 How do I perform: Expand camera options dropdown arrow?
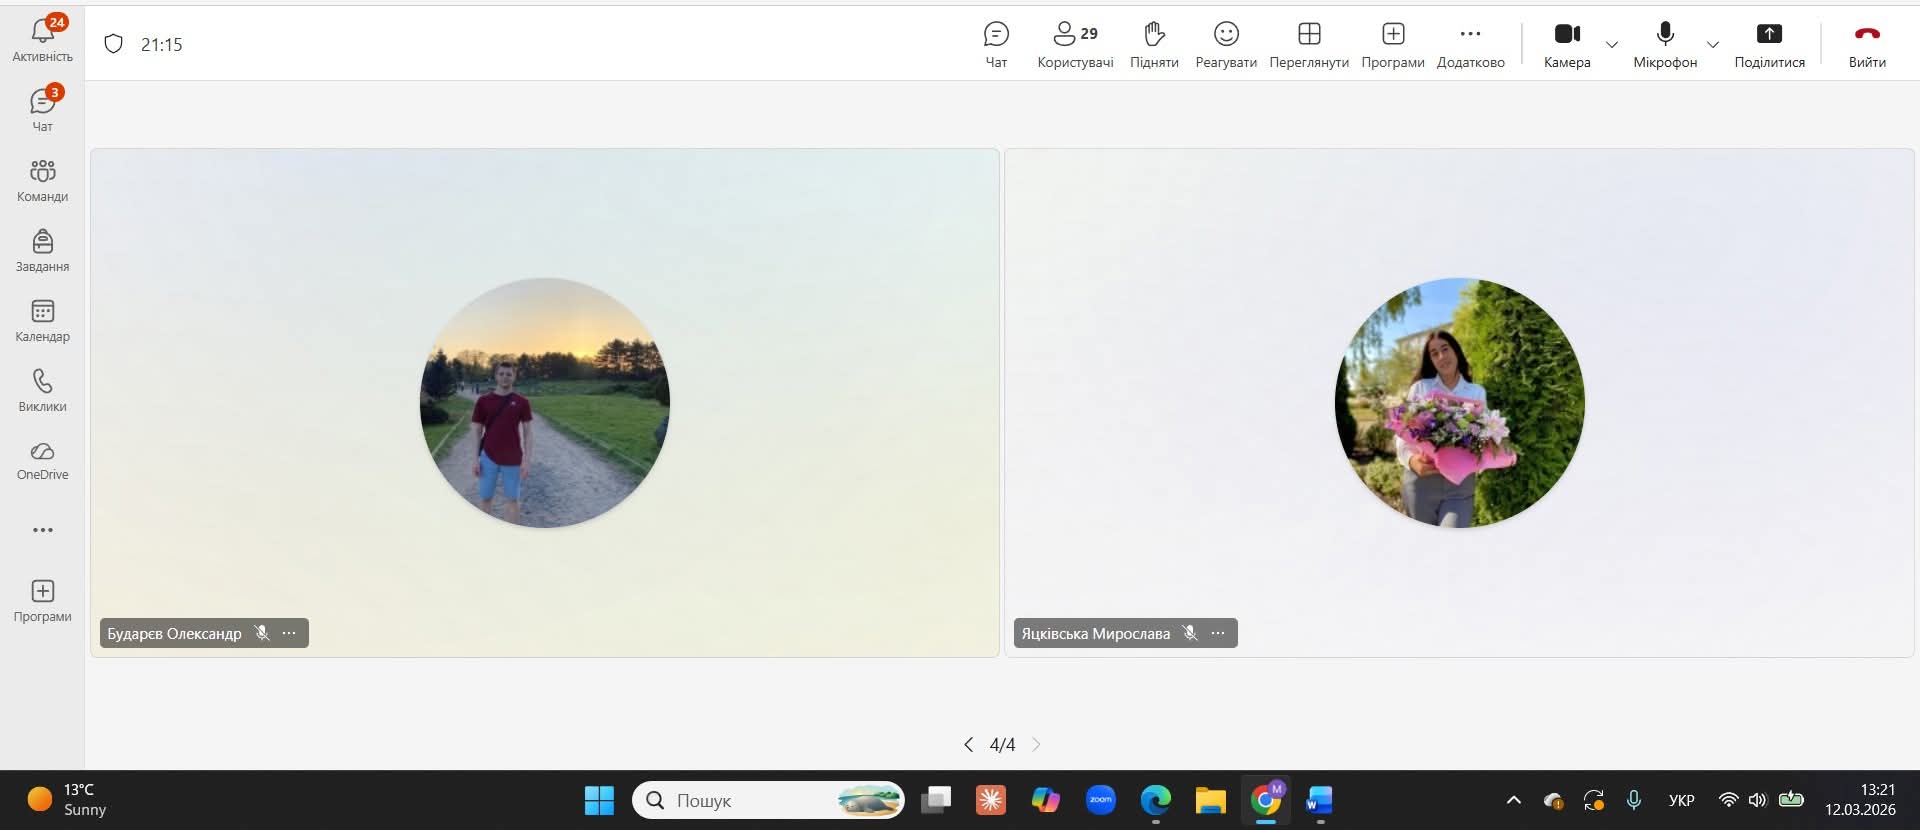(1612, 45)
